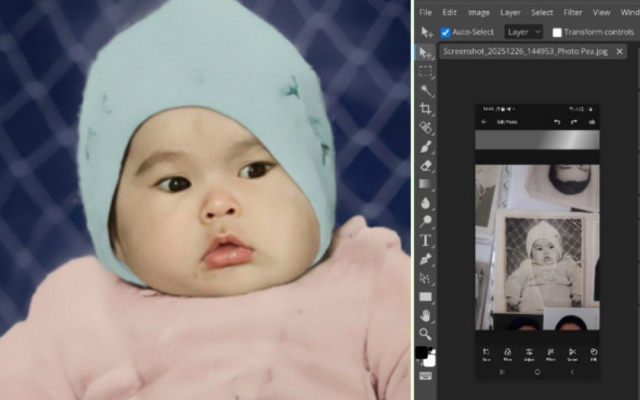Open the Layer target dropdown
640x400 pixels.
[x=523, y=32]
